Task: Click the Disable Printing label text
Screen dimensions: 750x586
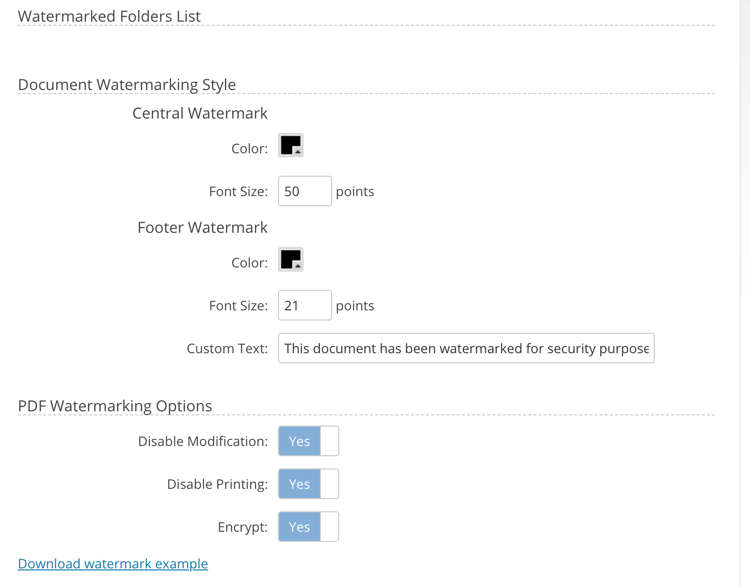Action: point(217,484)
